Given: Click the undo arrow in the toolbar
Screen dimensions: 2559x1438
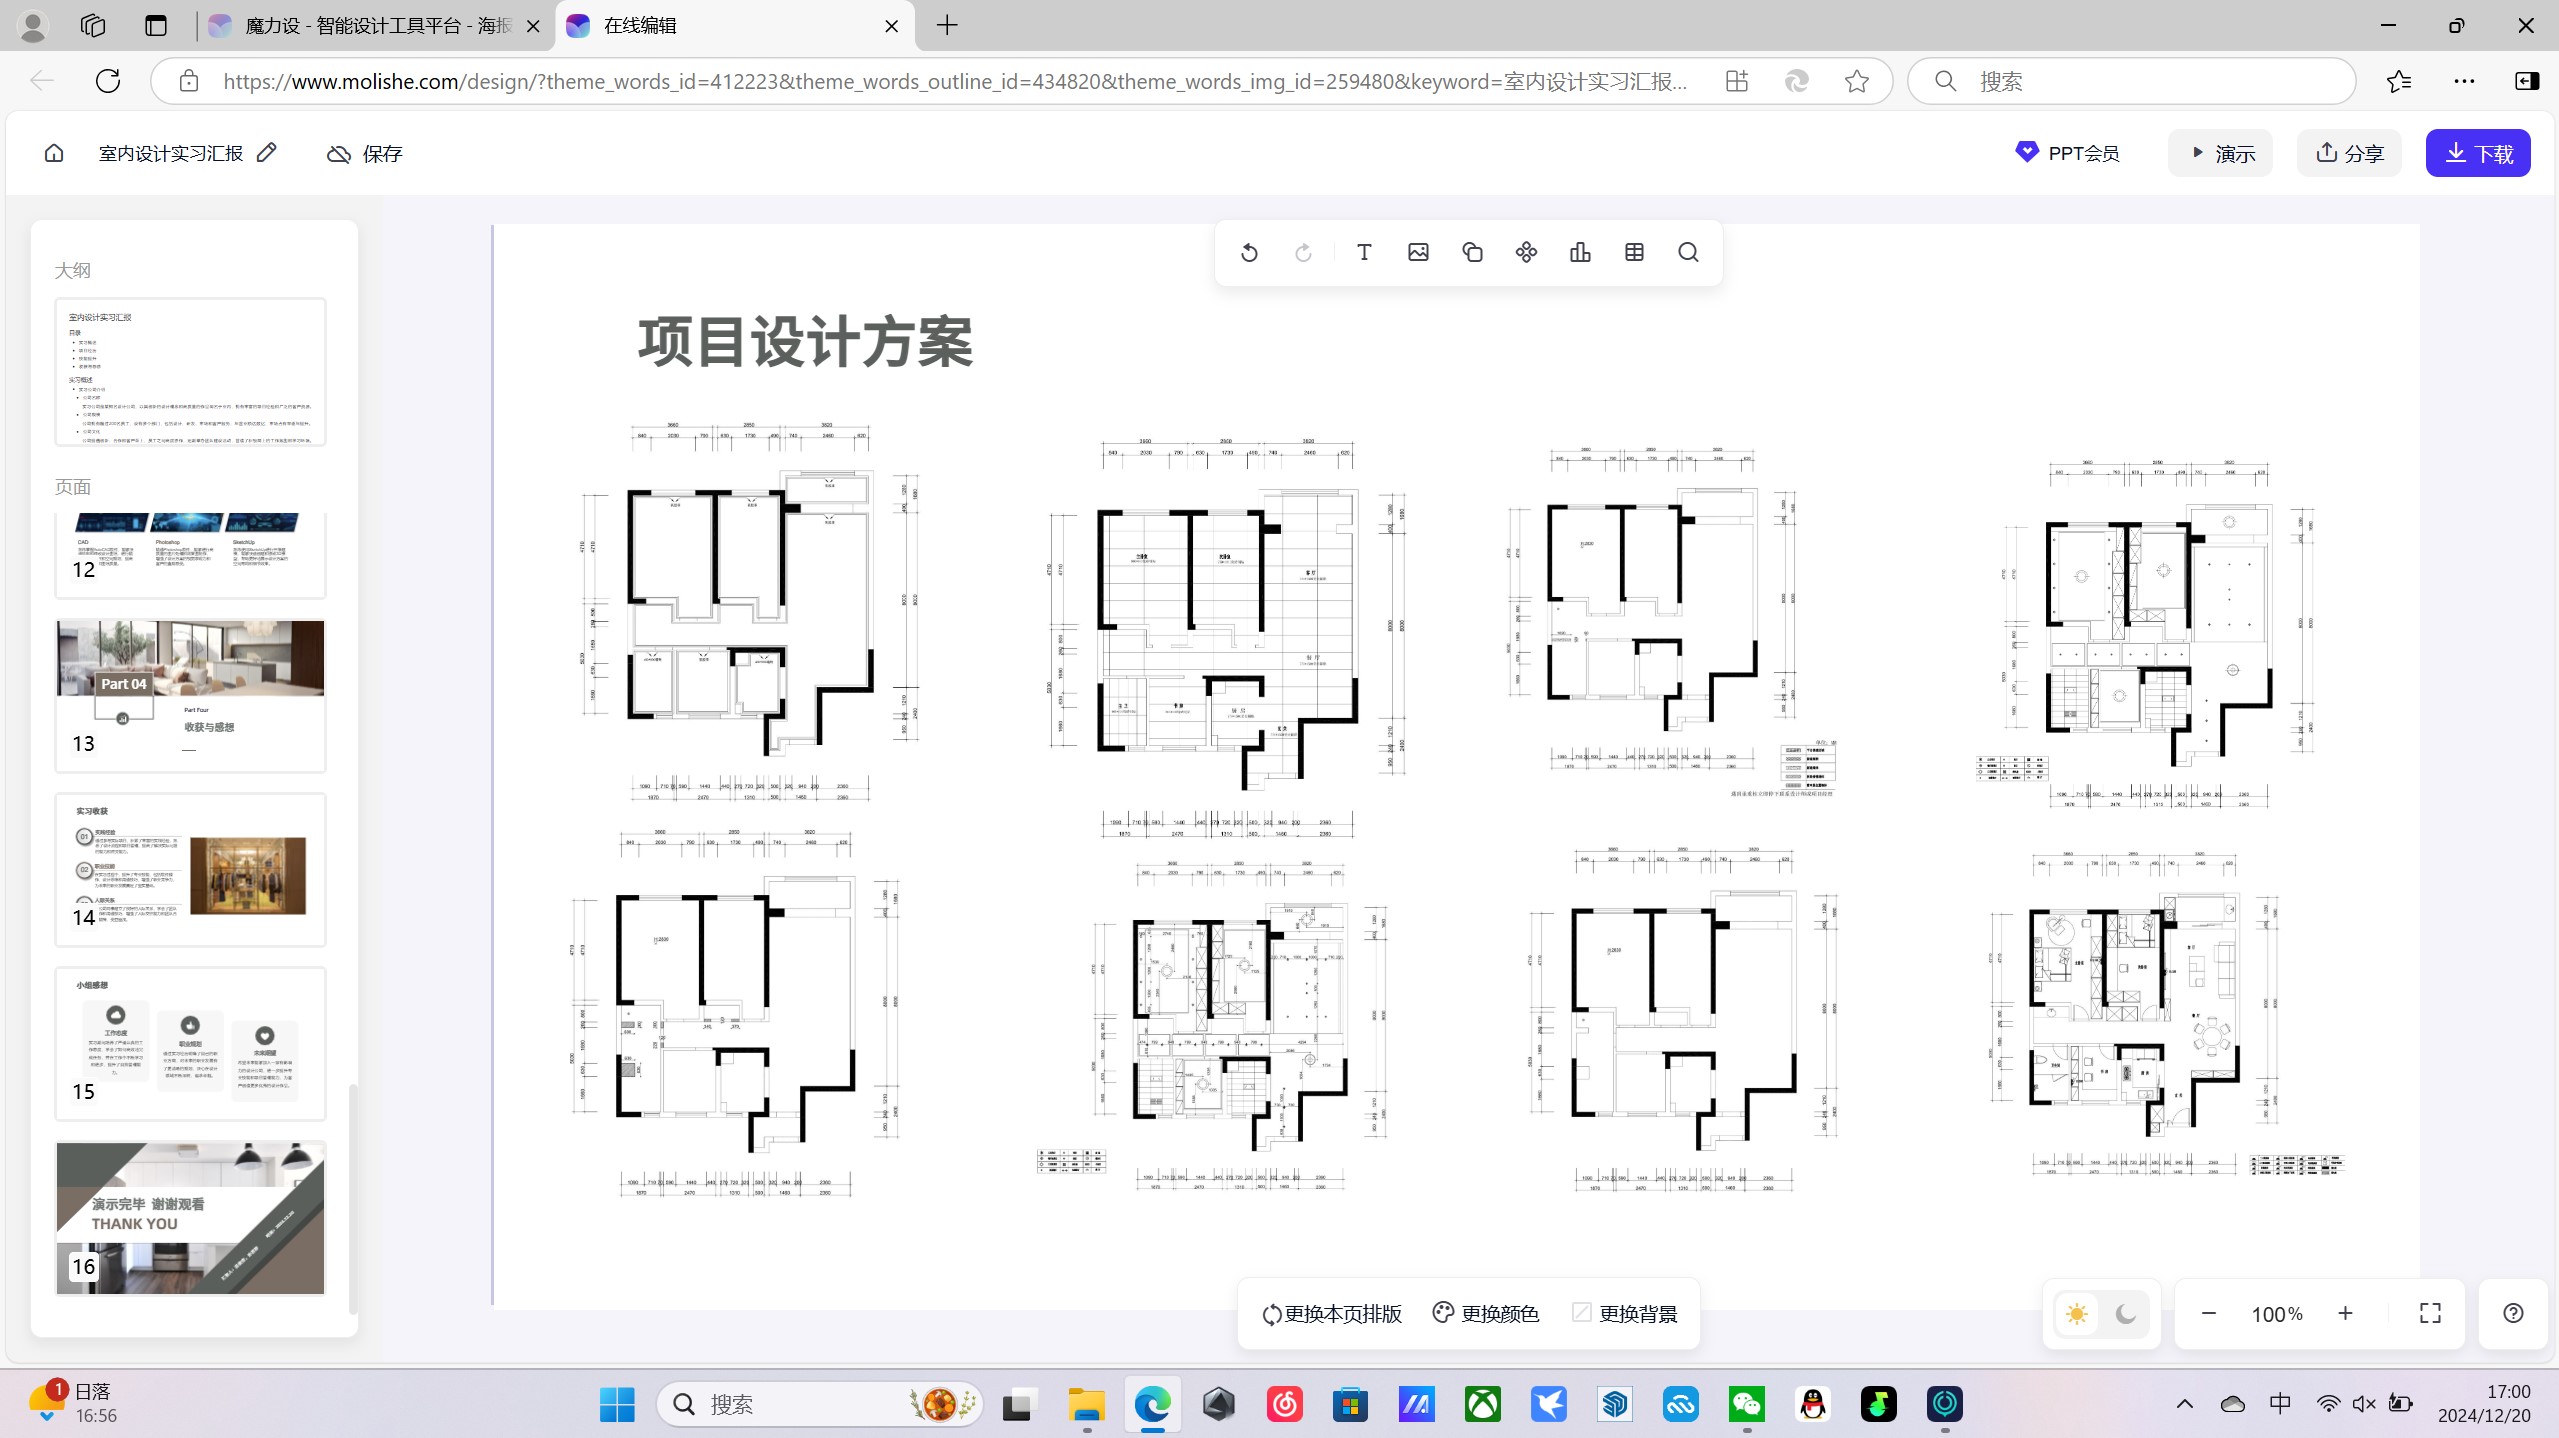Looking at the screenshot, I should (x=1249, y=253).
